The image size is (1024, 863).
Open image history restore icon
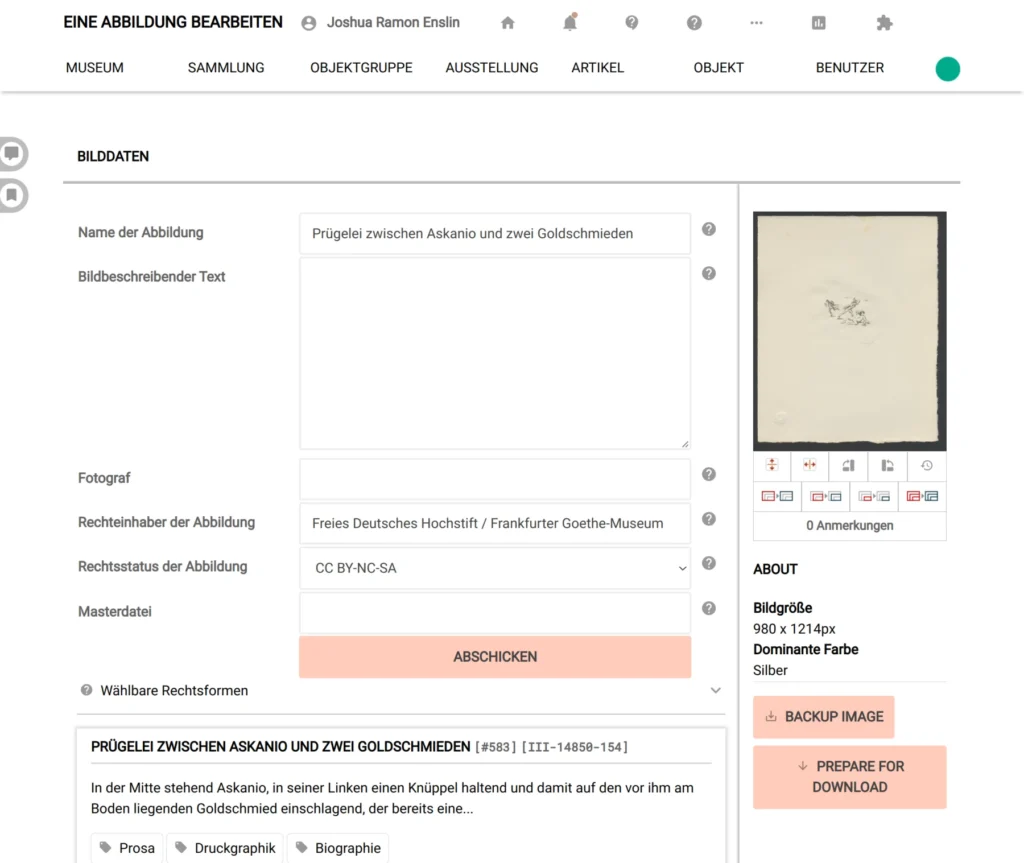[x=927, y=465]
